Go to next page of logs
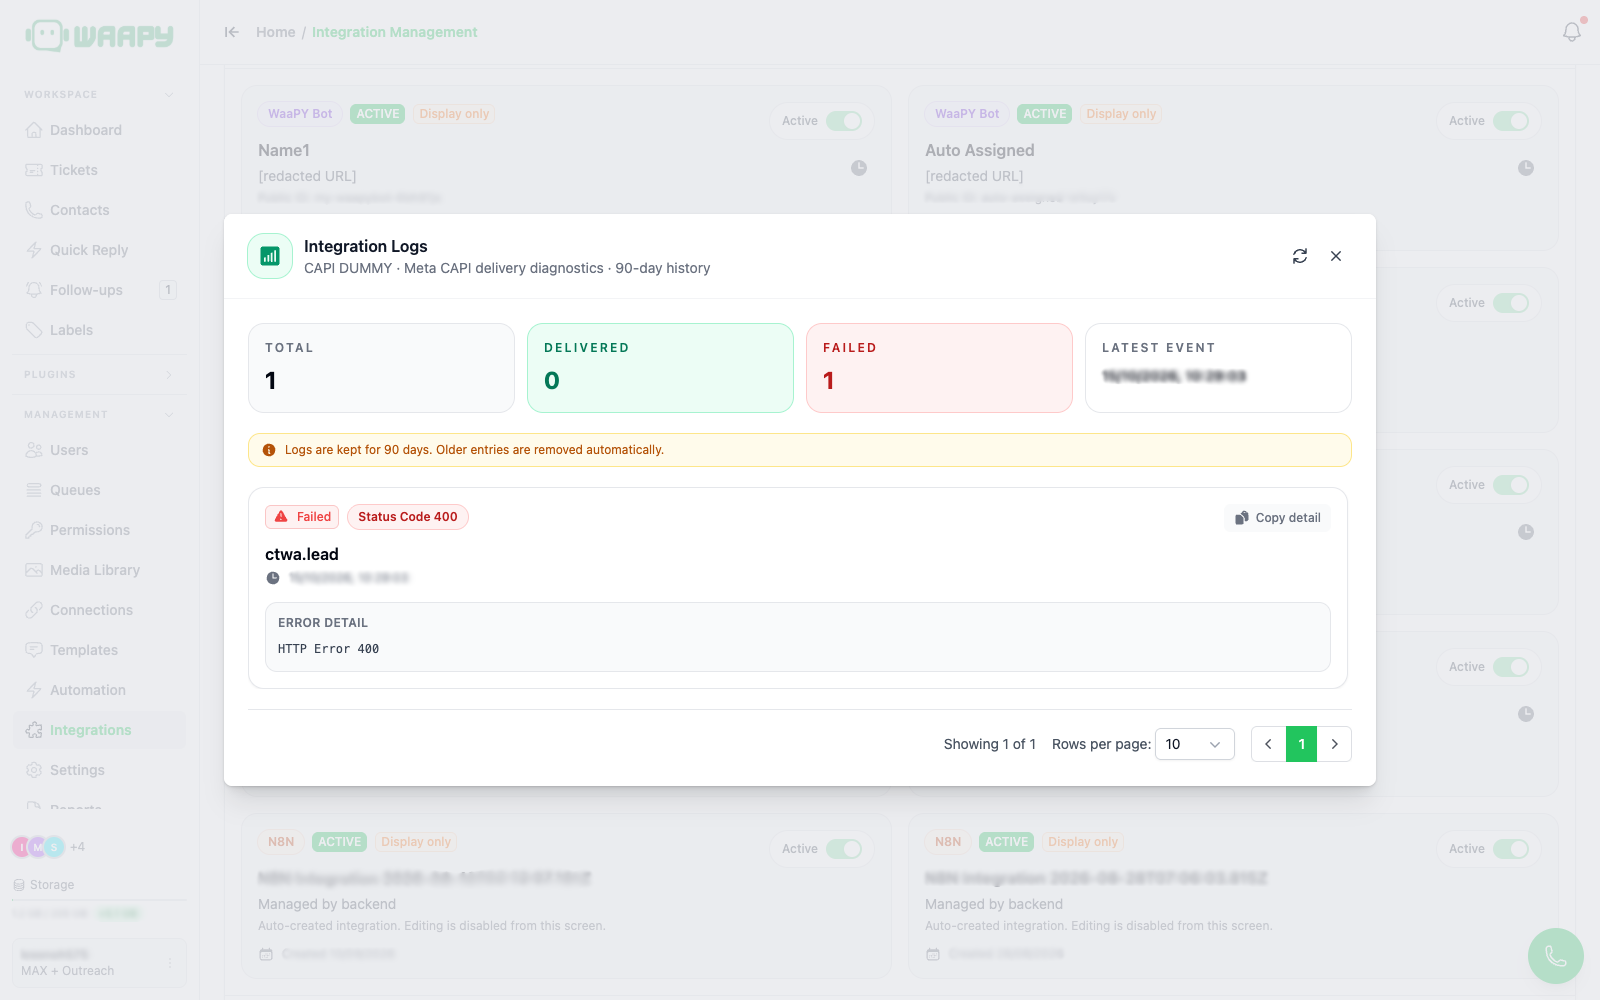This screenshot has height=1000, width=1600. pyautogui.click(x=1334, y=744)
